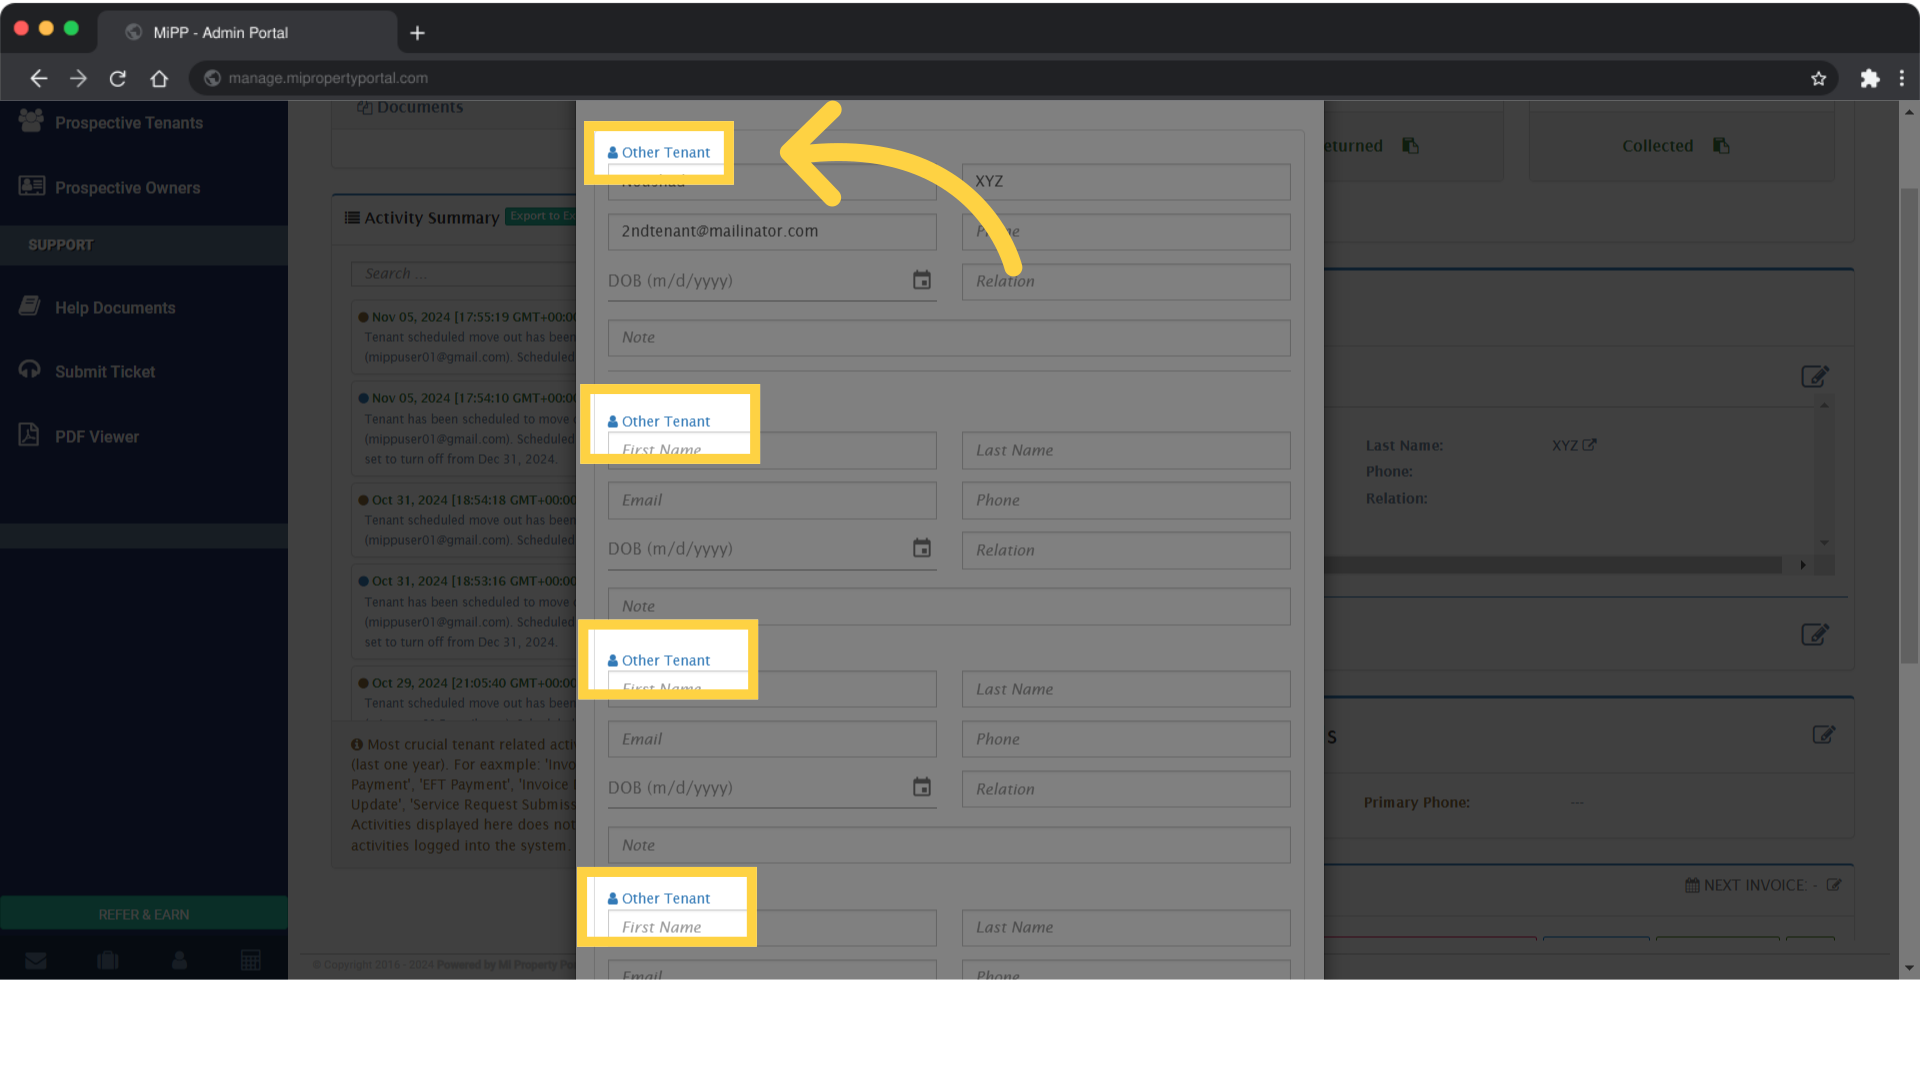The width and height of the screenshot is (1920, 1080).
Task: Click the third tenant's Note field
Action: (949, 846)
